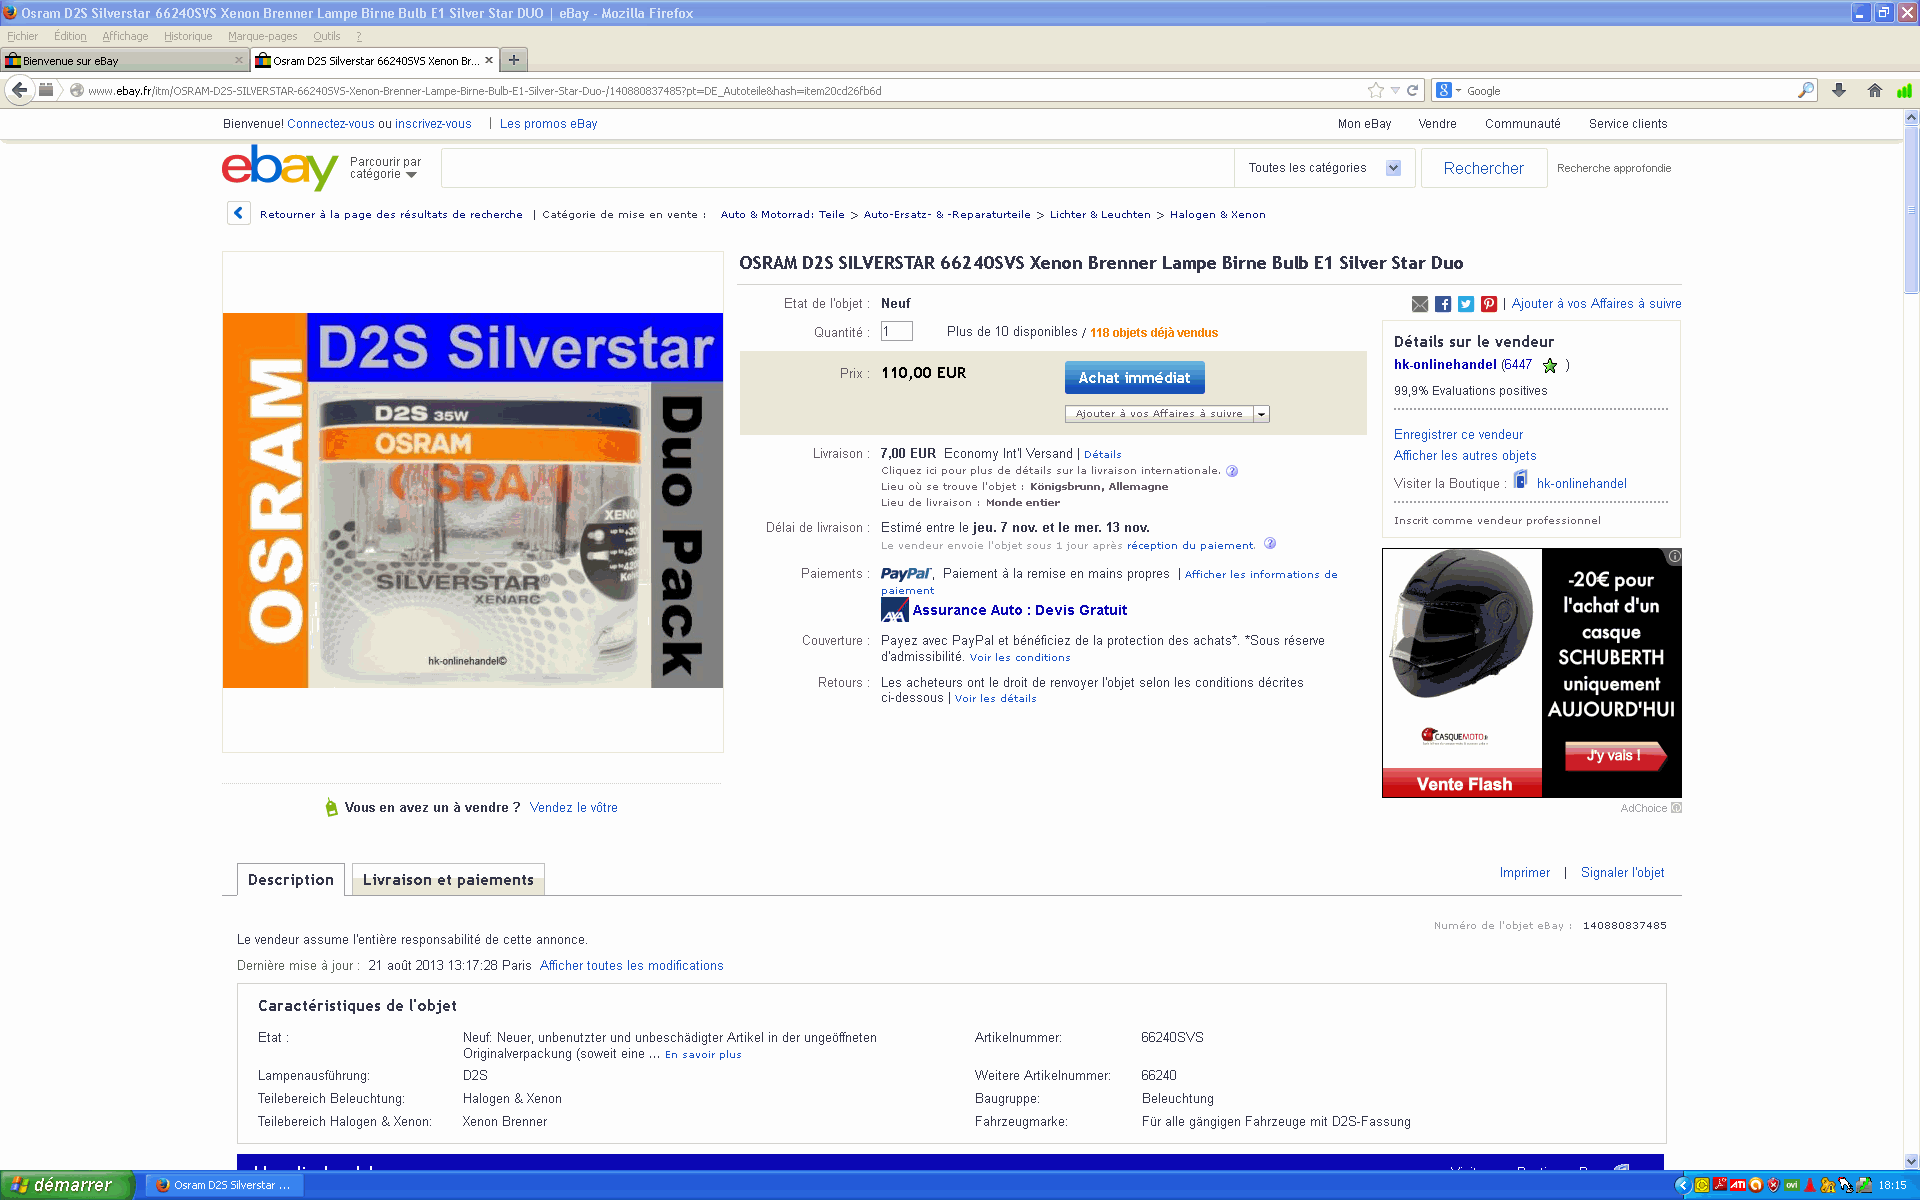Share listing on Twitter icon
This screenshot has width=1920, height=1200.
[x=1466, y=304]
